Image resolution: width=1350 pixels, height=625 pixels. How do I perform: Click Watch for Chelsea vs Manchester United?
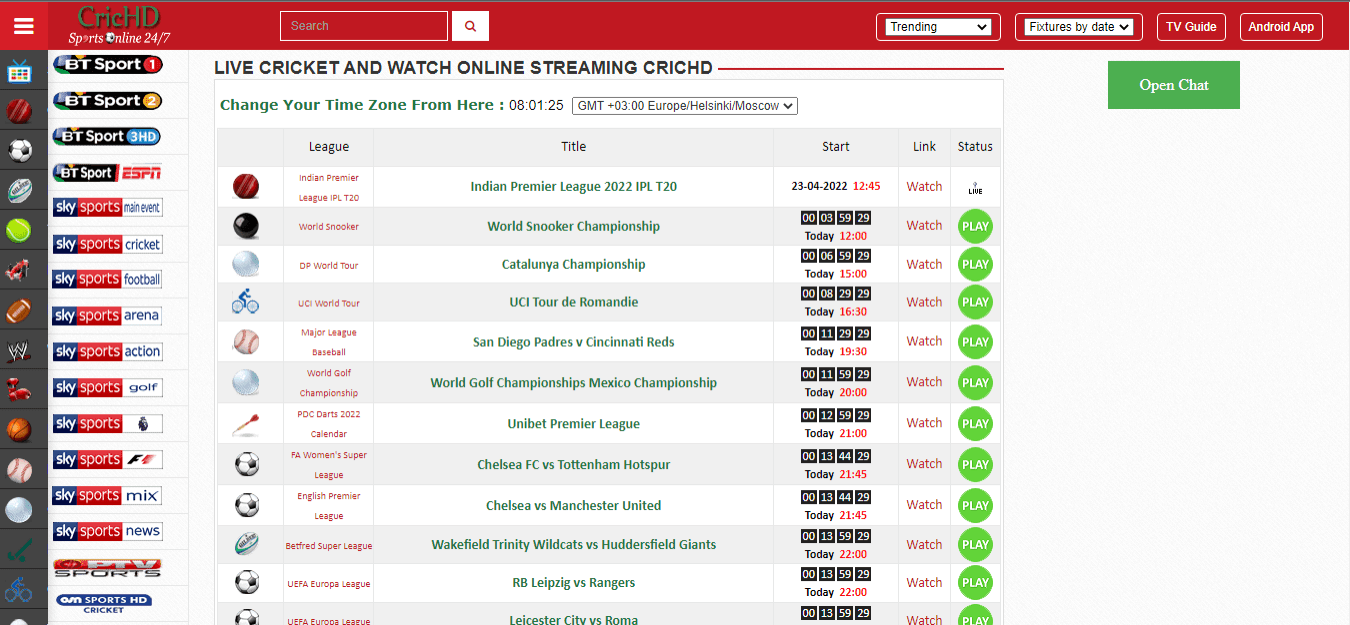[x=924, y=504]
